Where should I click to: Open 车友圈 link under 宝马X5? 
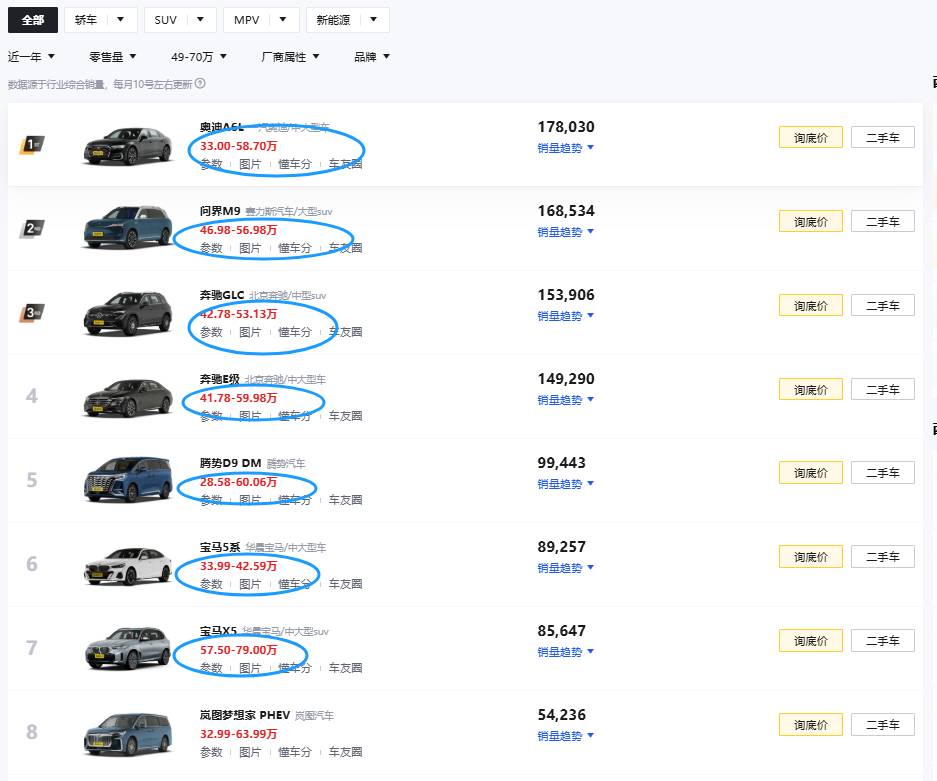coord(345,667)
